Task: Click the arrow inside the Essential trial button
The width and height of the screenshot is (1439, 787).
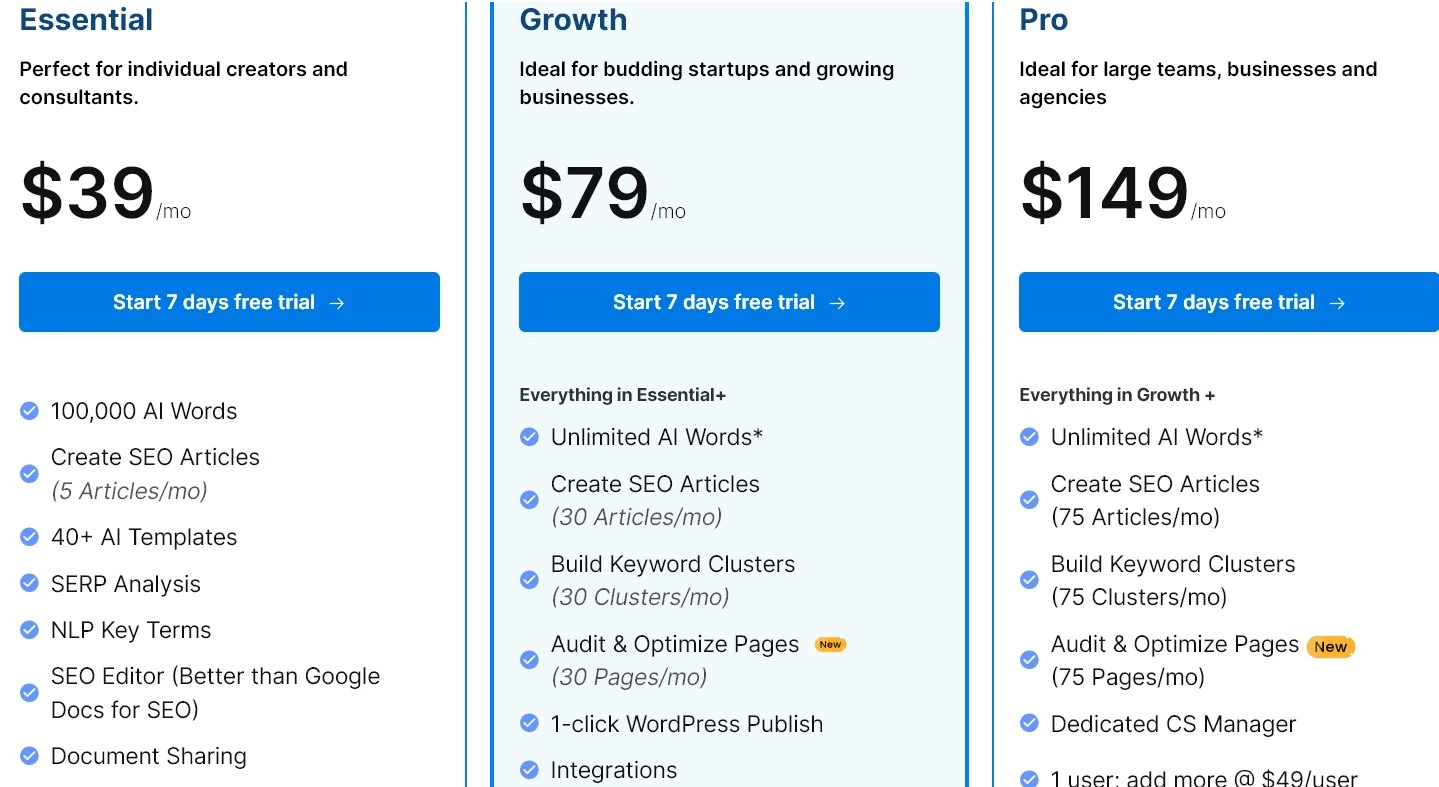Action: pos(337,302)
